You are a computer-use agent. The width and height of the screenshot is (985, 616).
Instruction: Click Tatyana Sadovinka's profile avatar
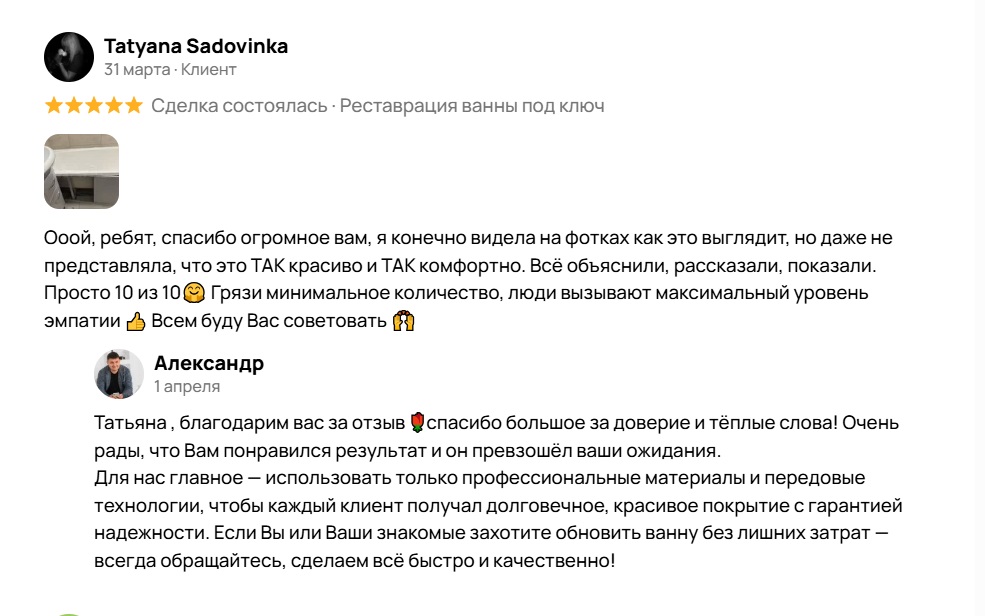click(69, 57)
